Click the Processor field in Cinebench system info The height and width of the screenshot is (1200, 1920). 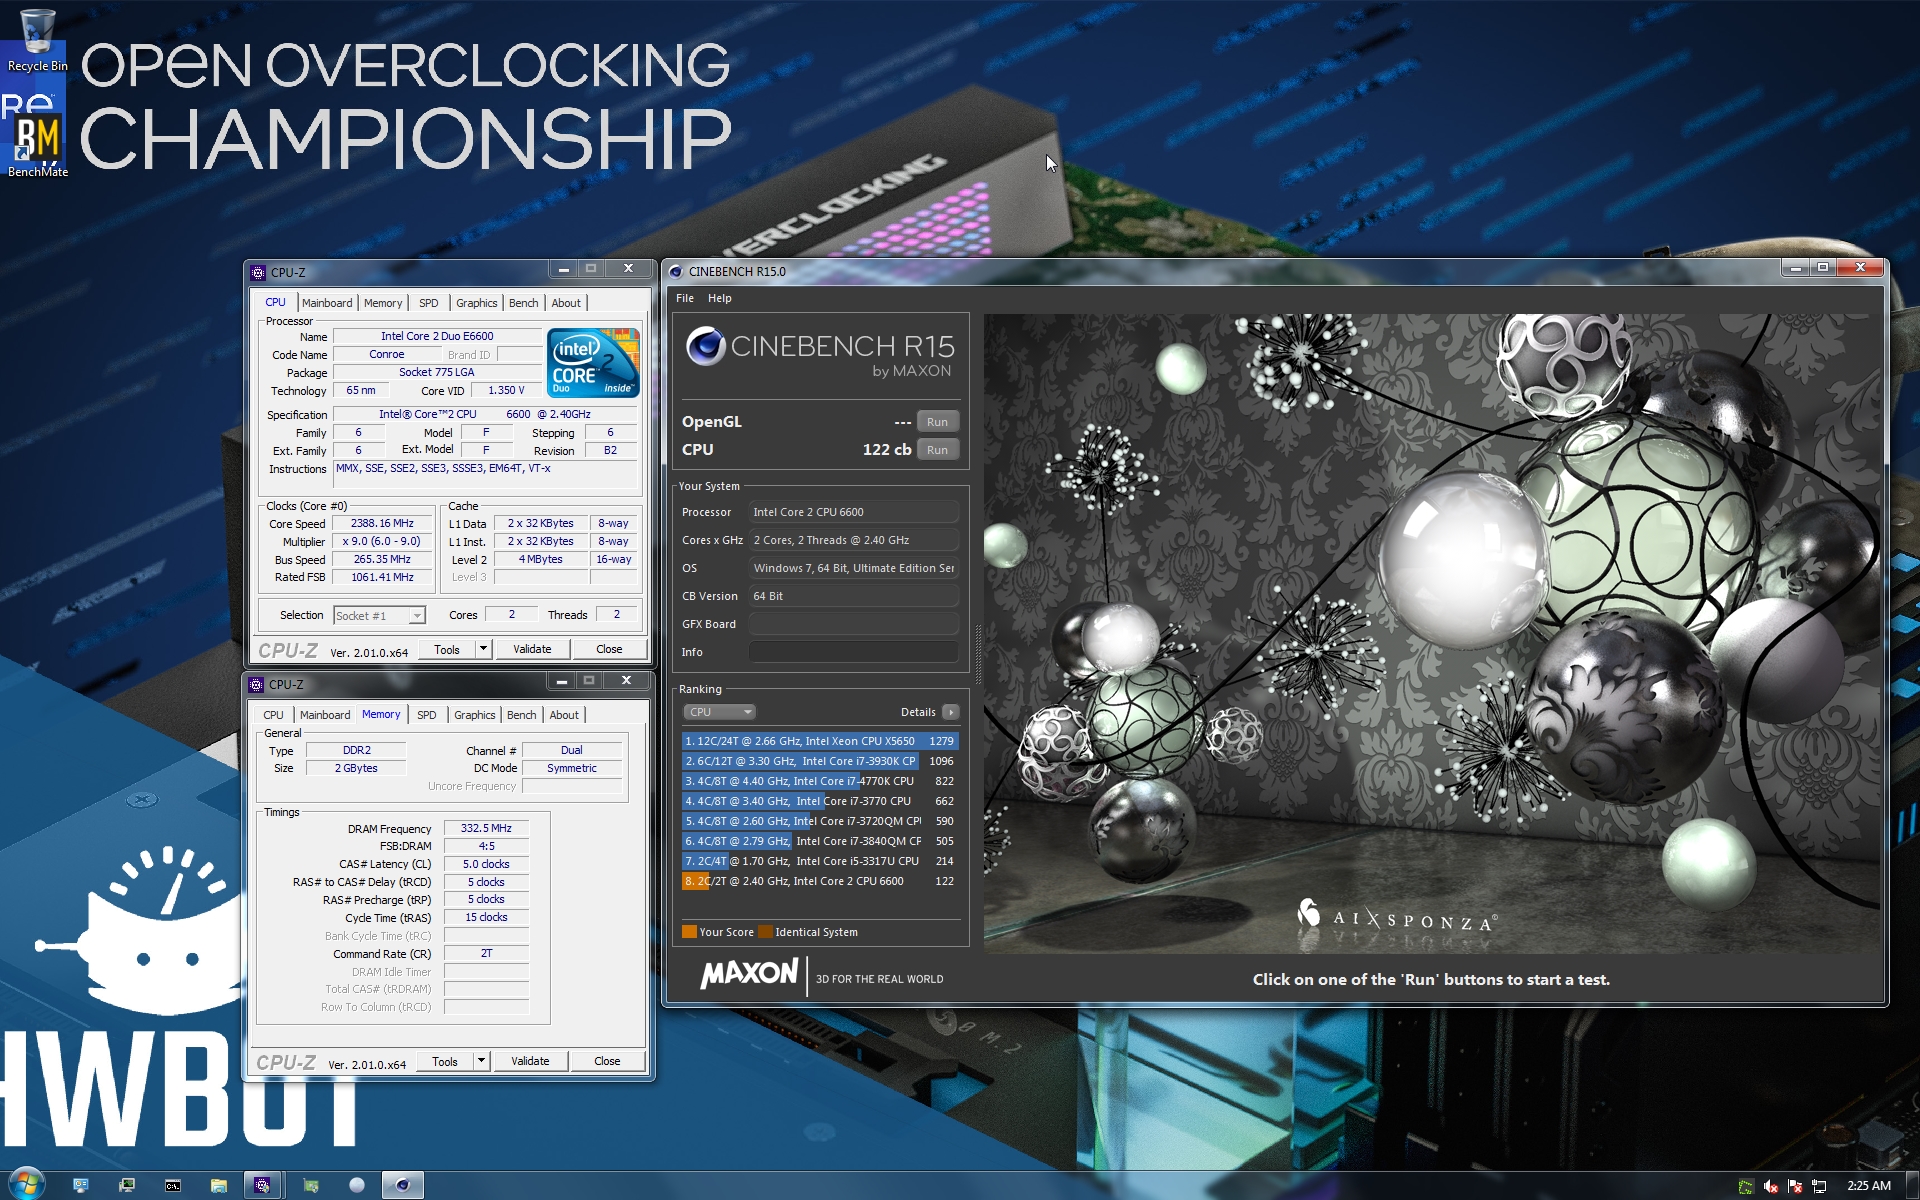[x=854, y=512]
